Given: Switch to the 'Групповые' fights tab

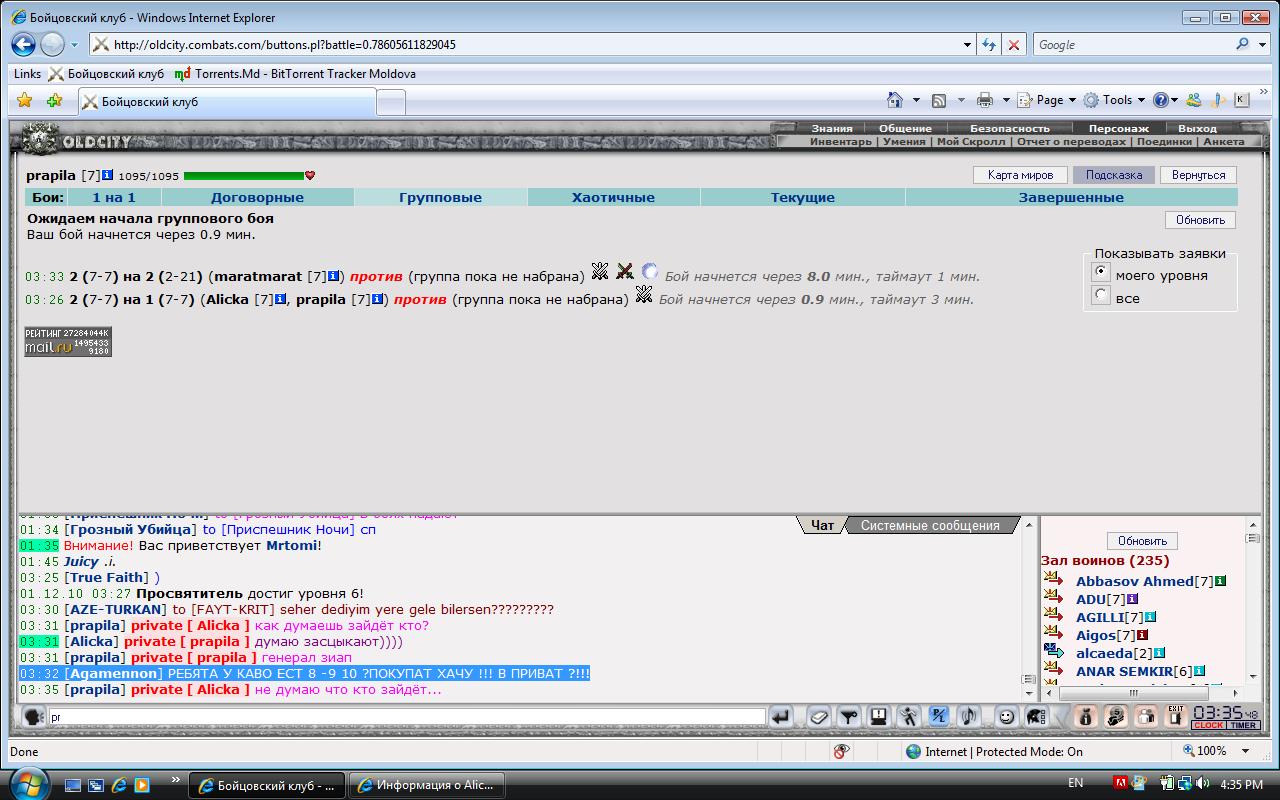Looking at the screenshot, I should coord(440,197).
